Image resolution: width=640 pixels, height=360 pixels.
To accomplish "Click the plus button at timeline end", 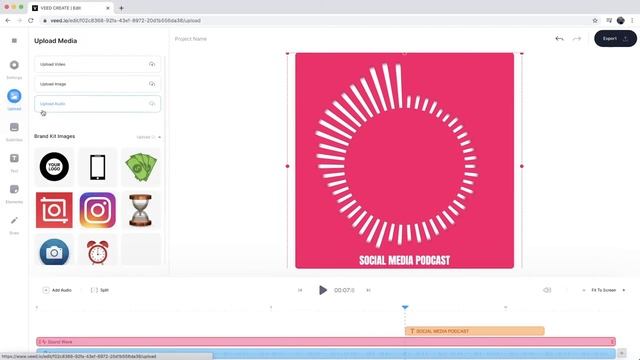I will pyautogui.click(x=622, y=353).
